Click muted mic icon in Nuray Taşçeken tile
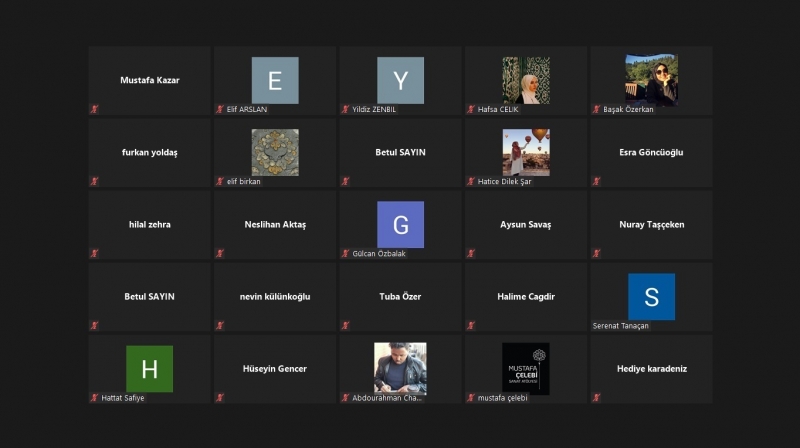This screenshot has width=800, height=448. coord(597,253)
